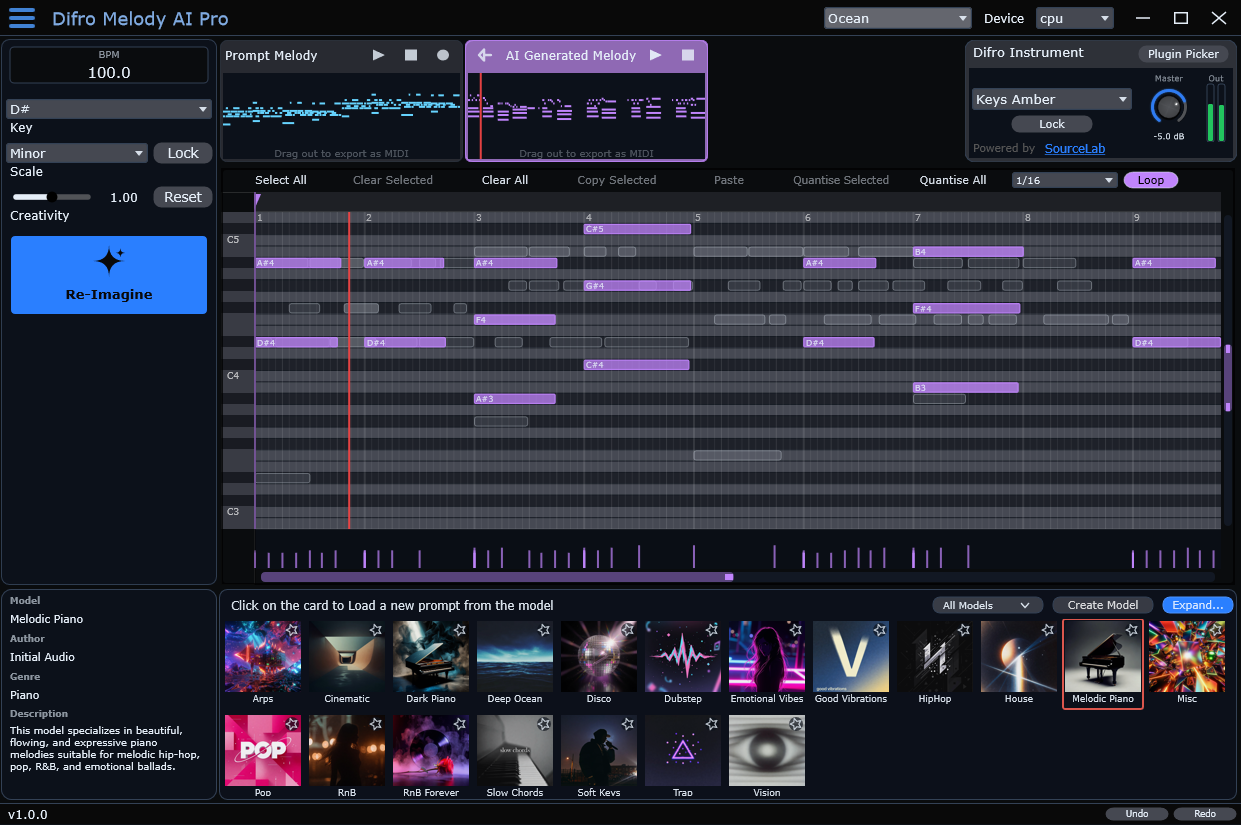This screenshot has height=825, width=1241.
Task: Favorite the Arps model star
Action: tap(292, 630)
